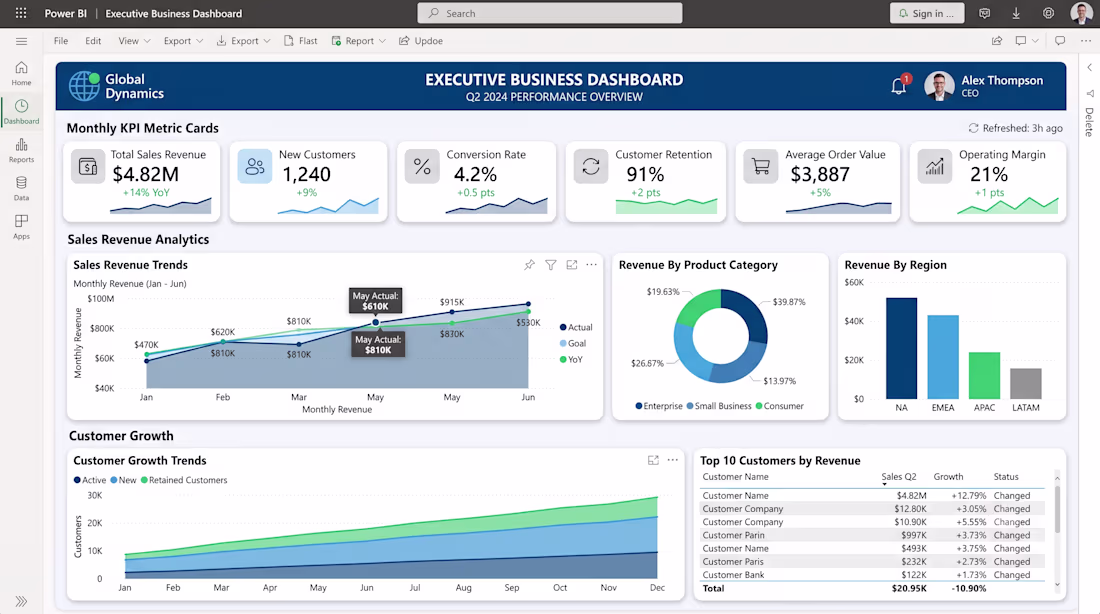Open Data in the left sidebar
Viewport: 1100px width, 614px height.
(x=21, y=188)
